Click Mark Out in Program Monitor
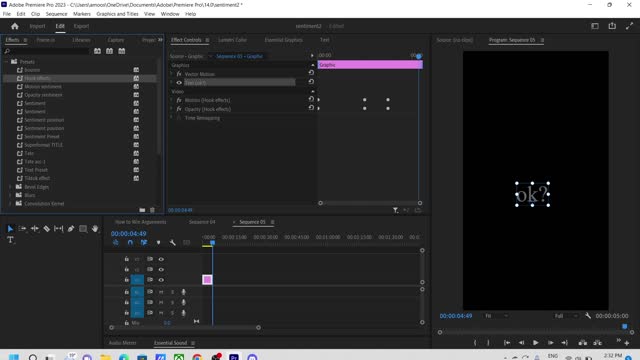 (x=489, y=343)
